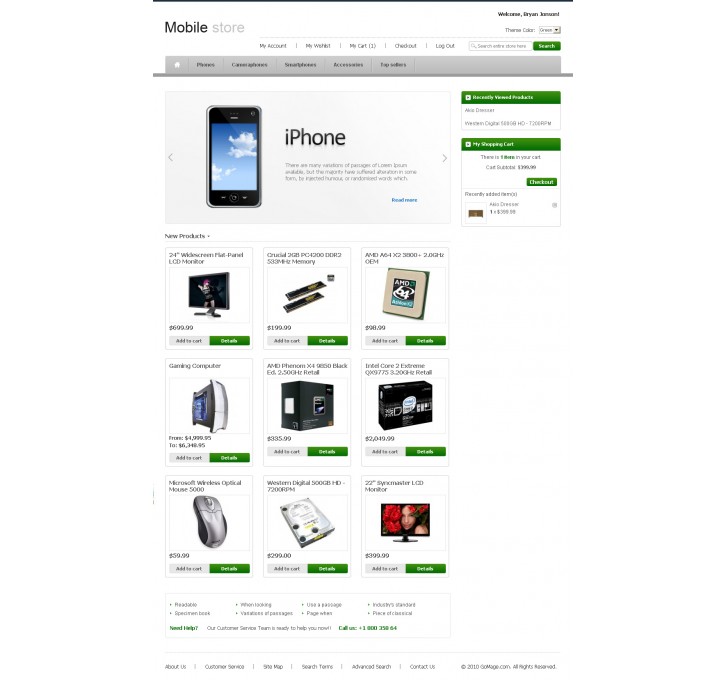725x680 pixels.
Task: View Details for AMD A64 X2 processor
Action: pyautogui.click(x=425, y=341)
